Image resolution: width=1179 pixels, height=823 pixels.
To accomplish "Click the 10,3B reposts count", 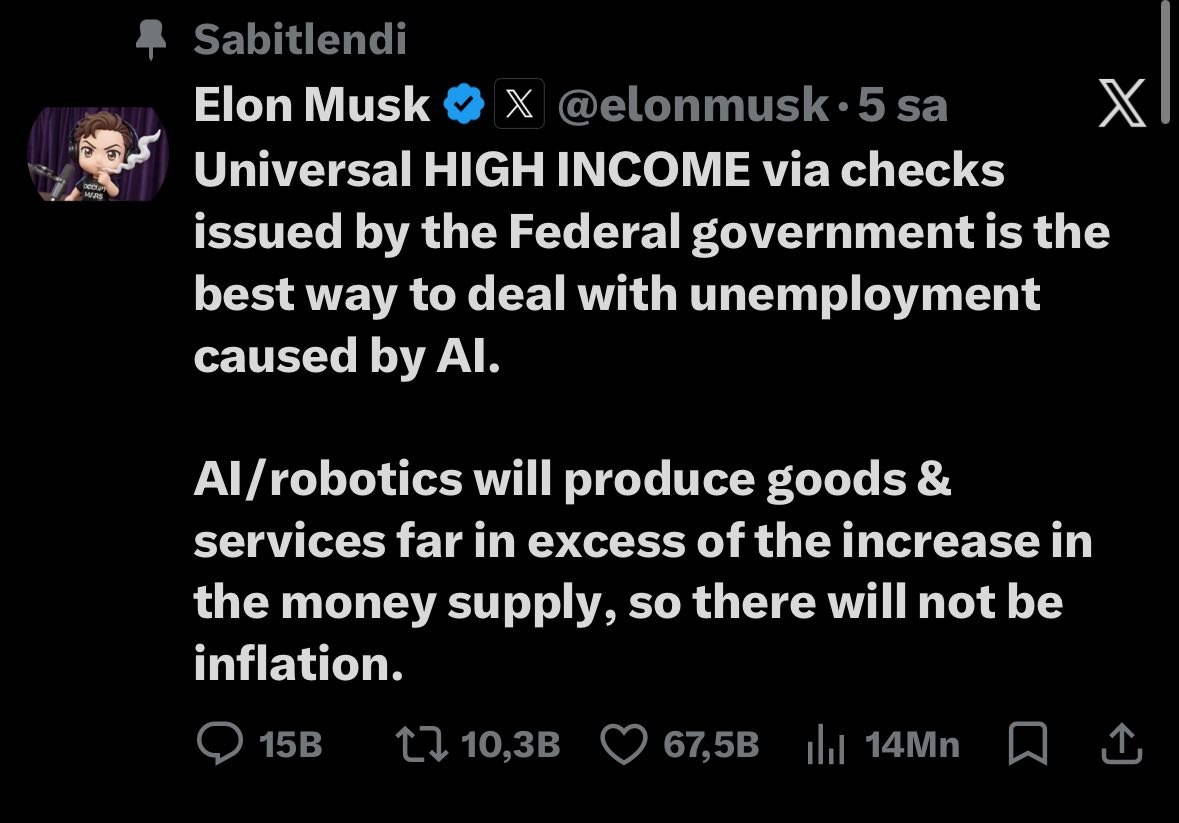I will point(511,745).
